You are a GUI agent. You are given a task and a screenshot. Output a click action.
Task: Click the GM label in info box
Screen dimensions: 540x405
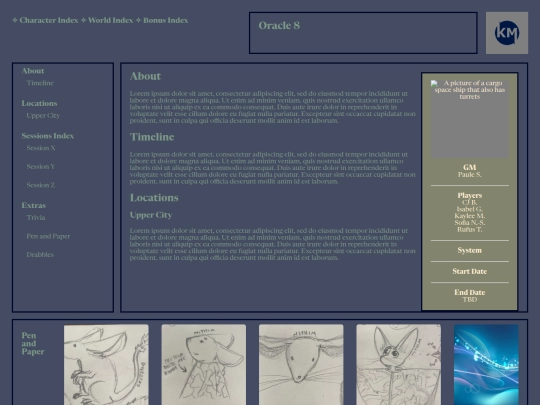coord(469,167)
